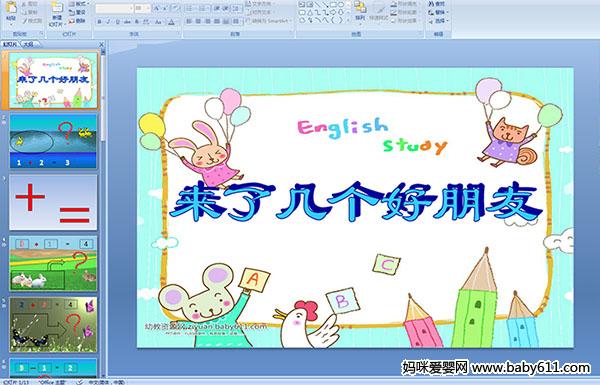The width and height of the screenshot is (600, 385).
Task: Open the font name combo box
Action: (114, 8)
